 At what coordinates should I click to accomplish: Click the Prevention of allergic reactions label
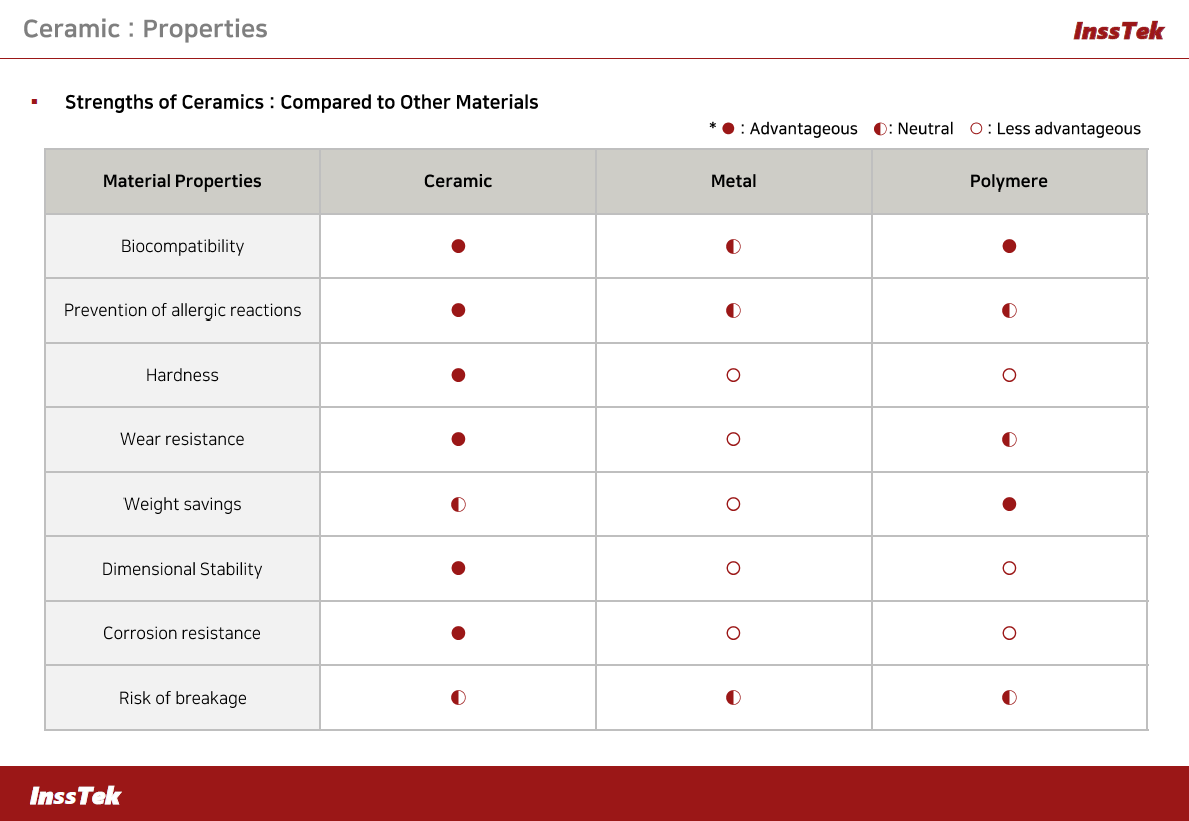pos(182,310)
